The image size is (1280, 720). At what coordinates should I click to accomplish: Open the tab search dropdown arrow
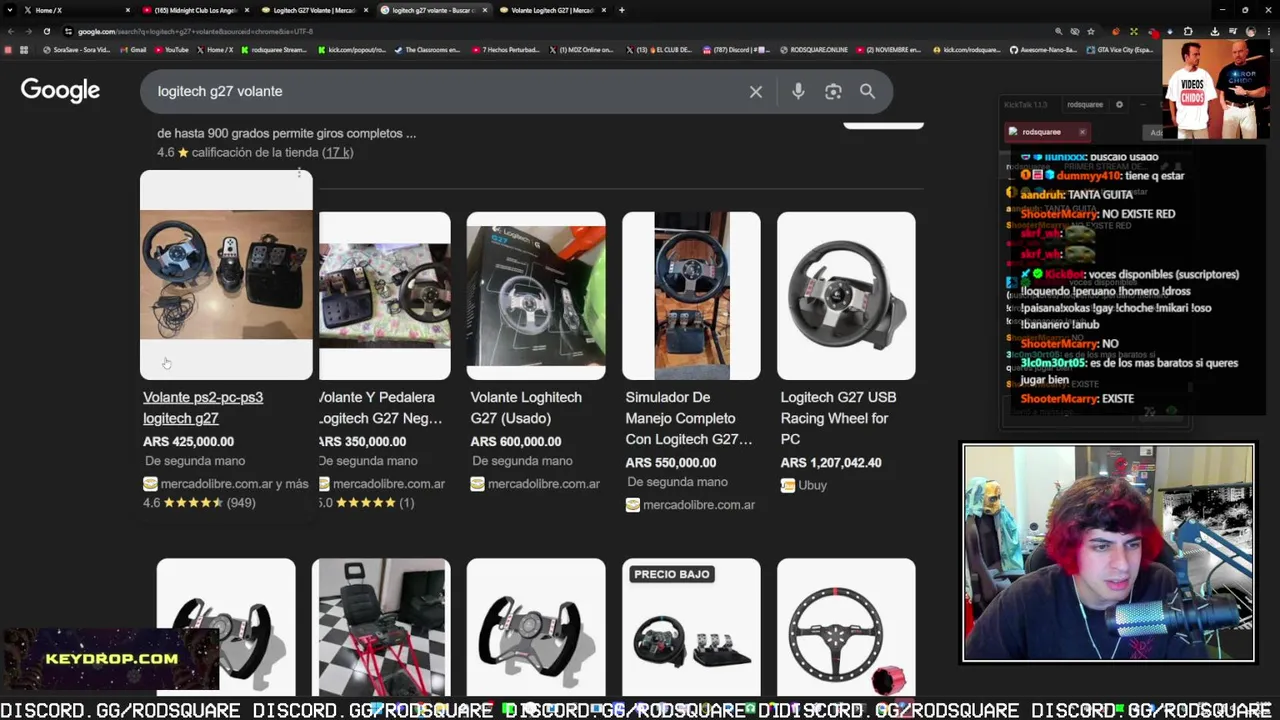pyautogui.click(x=9, y=10)
